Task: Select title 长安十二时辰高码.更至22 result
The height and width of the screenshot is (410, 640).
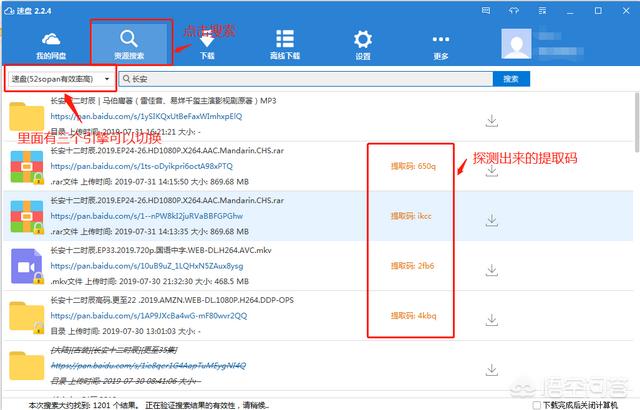Action: click(172, 300)
